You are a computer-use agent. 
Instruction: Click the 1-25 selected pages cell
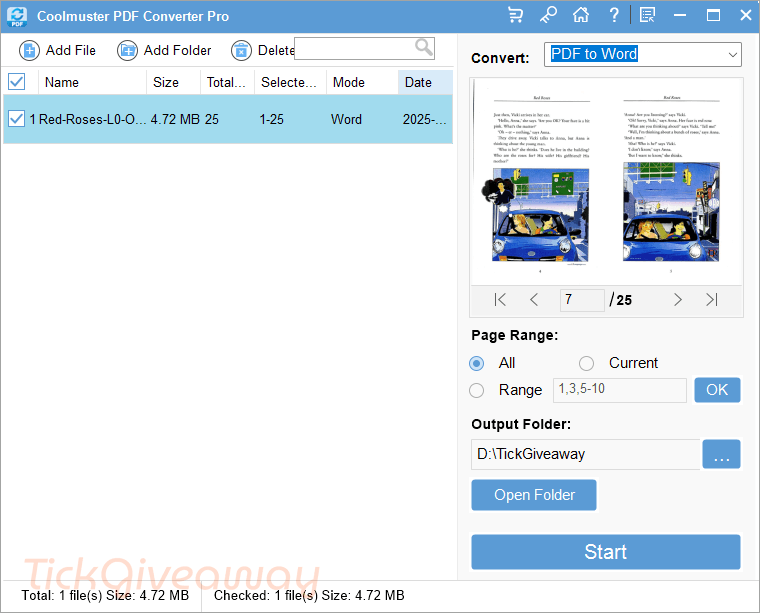(x=271, y=119)
